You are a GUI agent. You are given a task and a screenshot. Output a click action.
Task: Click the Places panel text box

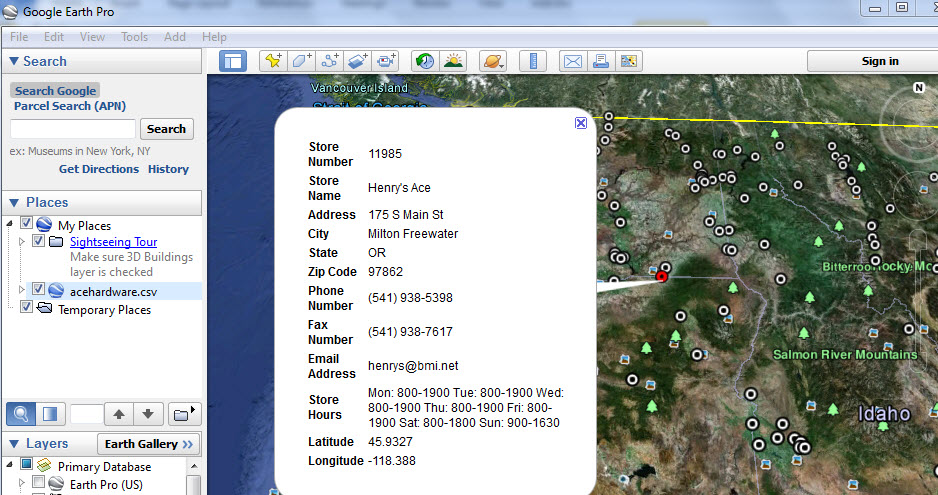(86, 414)
